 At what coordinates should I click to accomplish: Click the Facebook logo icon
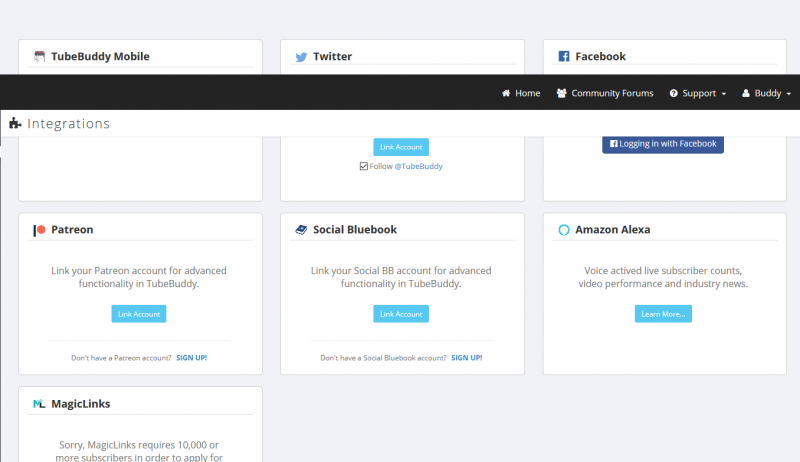pos(564,57)
